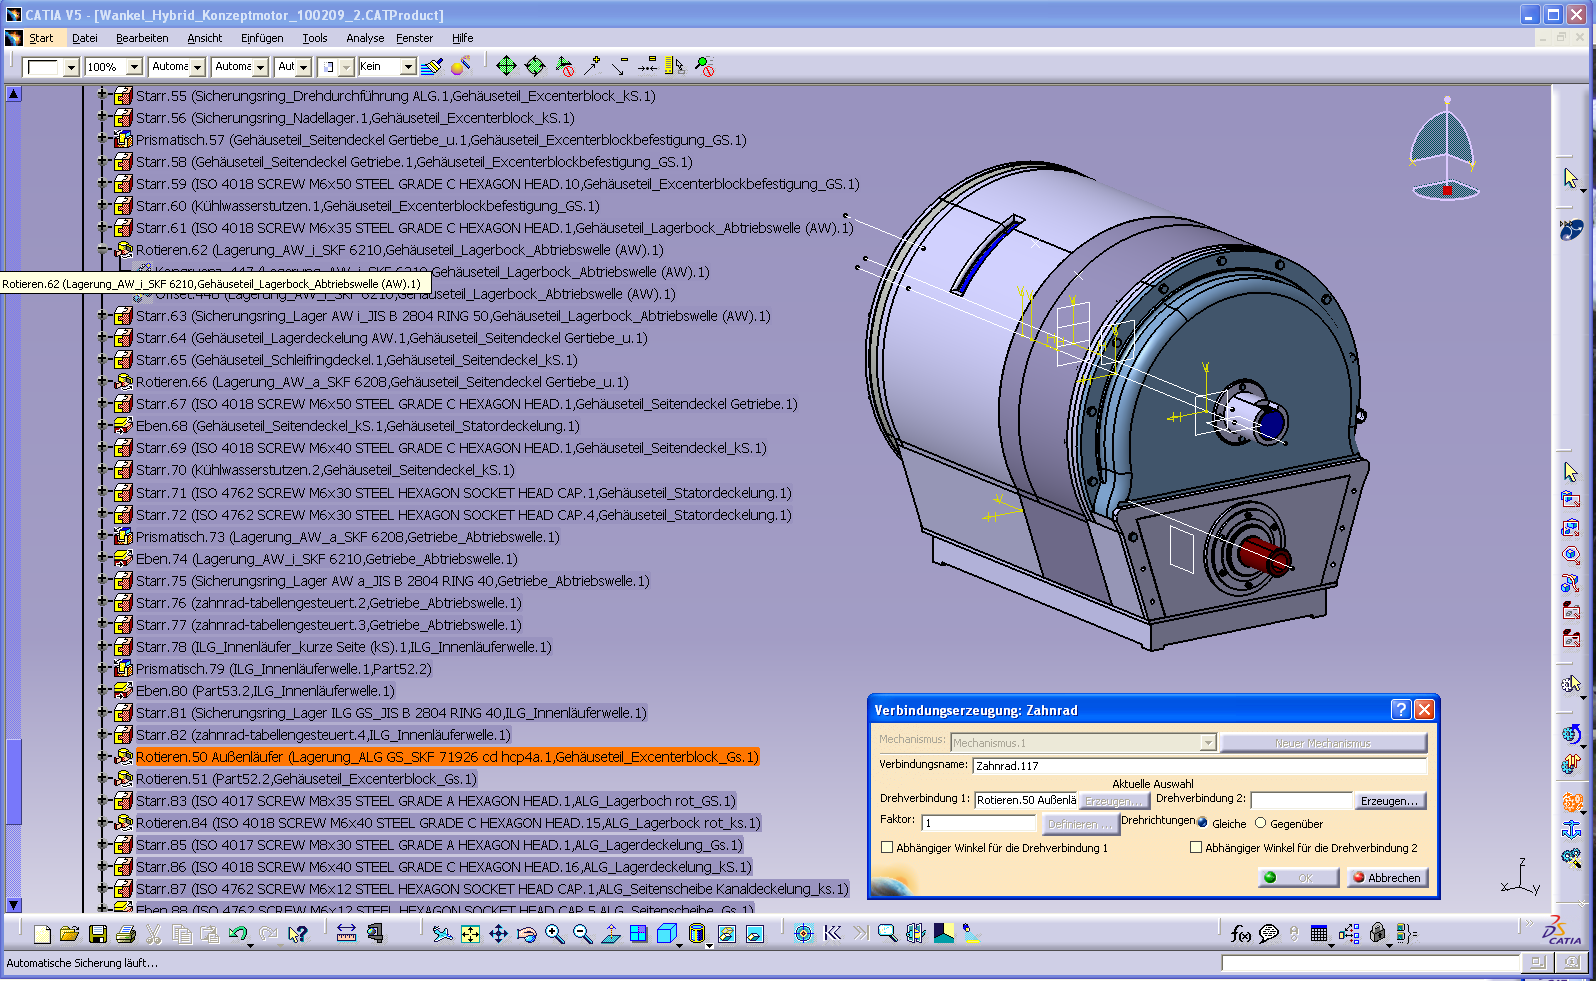Click the tree scrollbar down arrow
The width and height of the screenshot is (1596, 981).
[x=14, y=904]
